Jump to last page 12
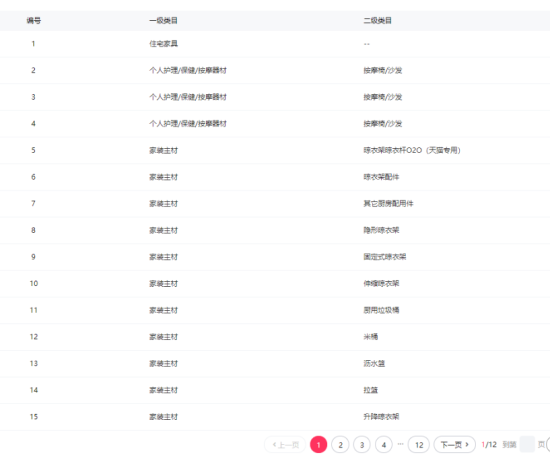 pyautogui.click(x=419, y=445)
